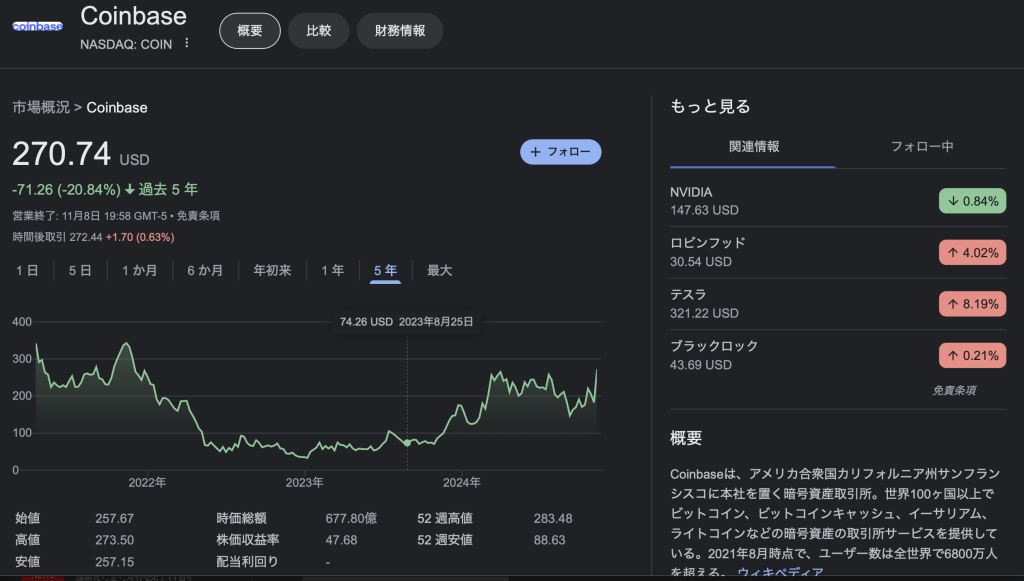Click the NVIDIA down 0.84% change badge

point(970,201)
